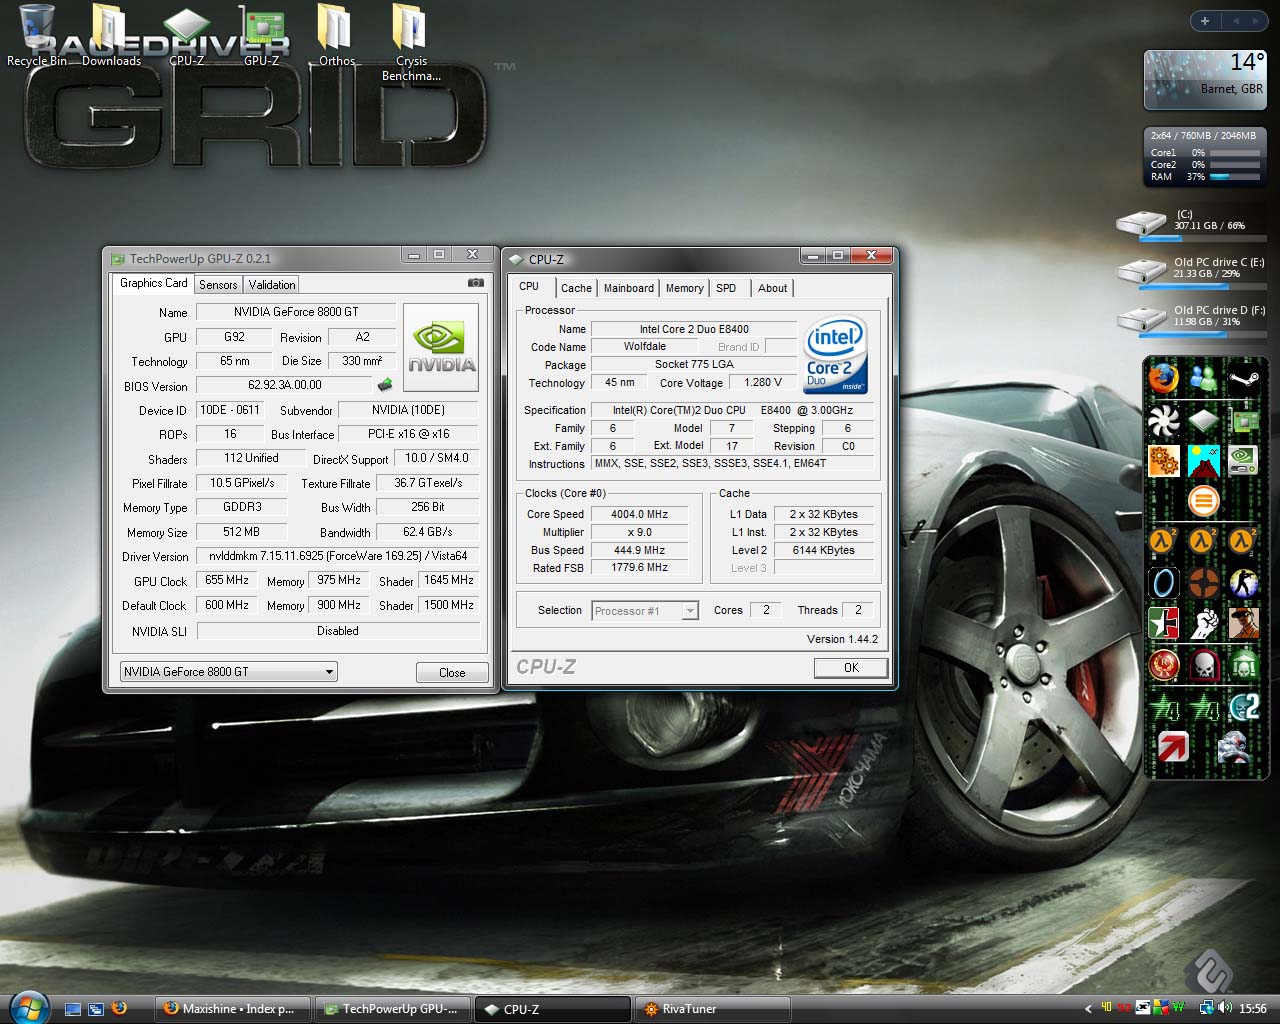Click the volume icon in the system tray

pos(1224,1009)
